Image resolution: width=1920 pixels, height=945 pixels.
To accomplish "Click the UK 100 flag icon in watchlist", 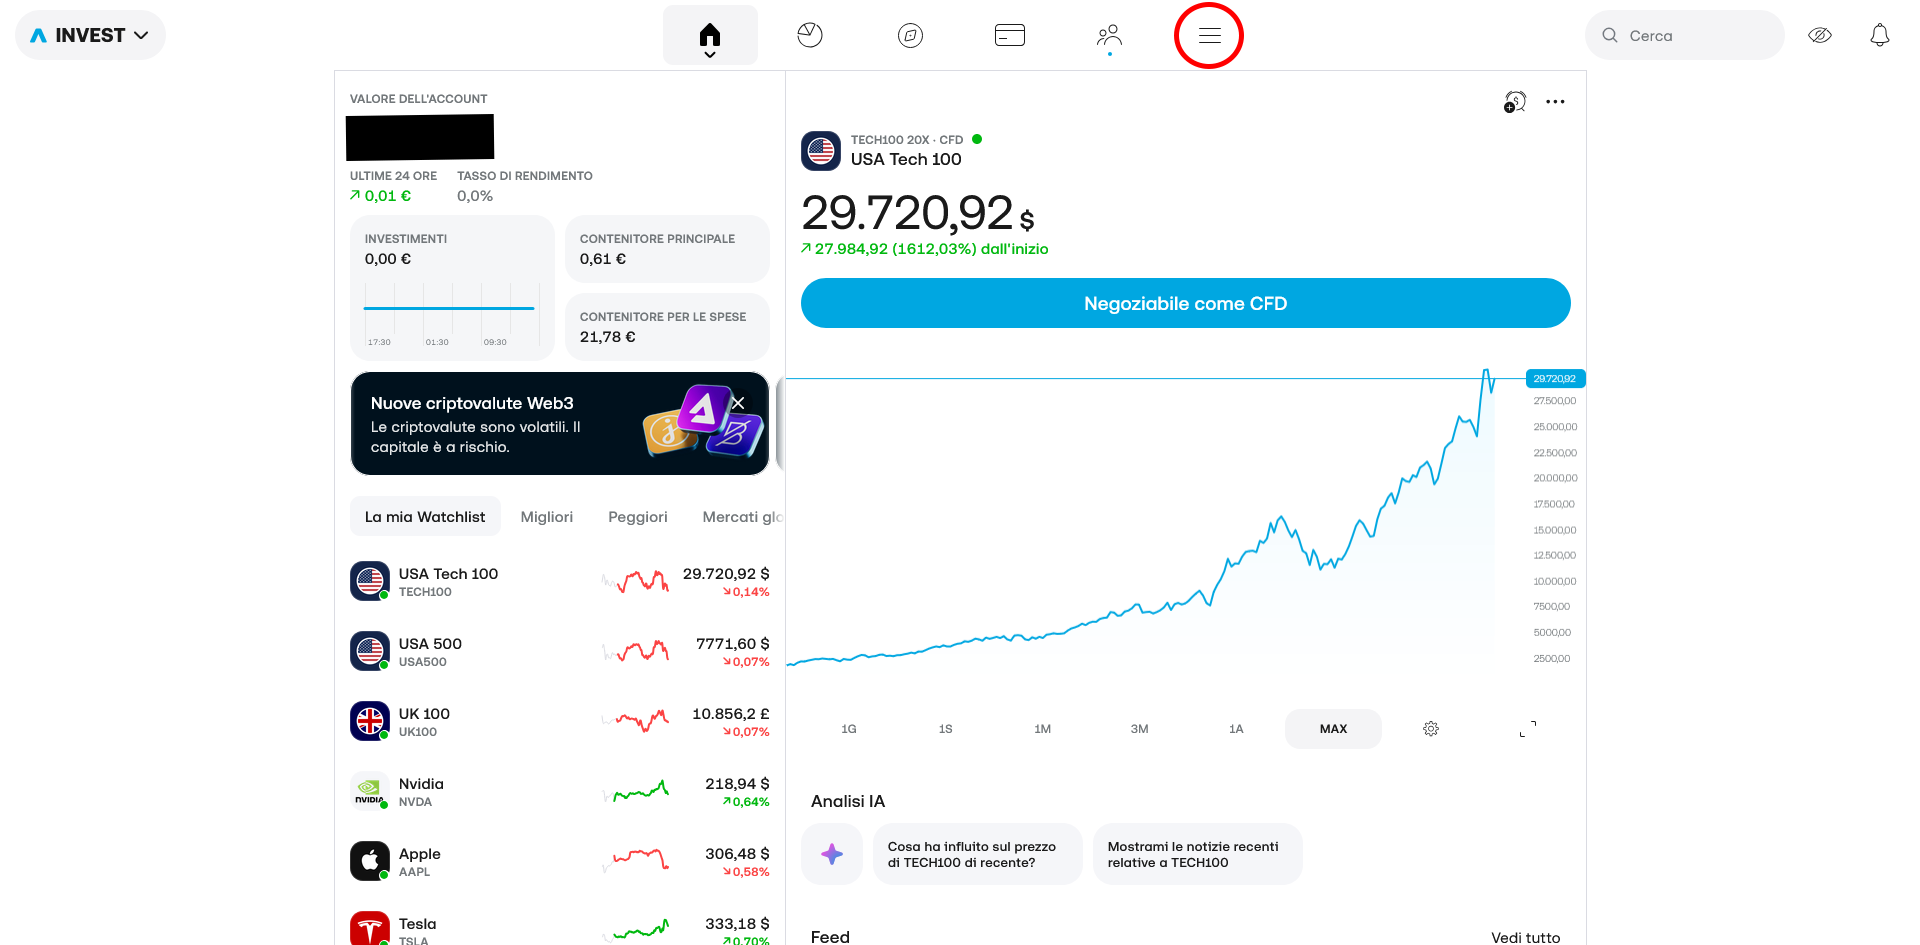I will pos(370,720).
